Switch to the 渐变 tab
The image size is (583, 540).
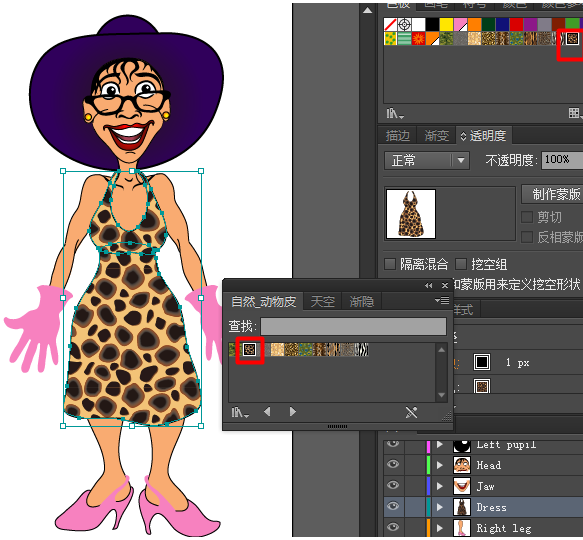[437, 136]
